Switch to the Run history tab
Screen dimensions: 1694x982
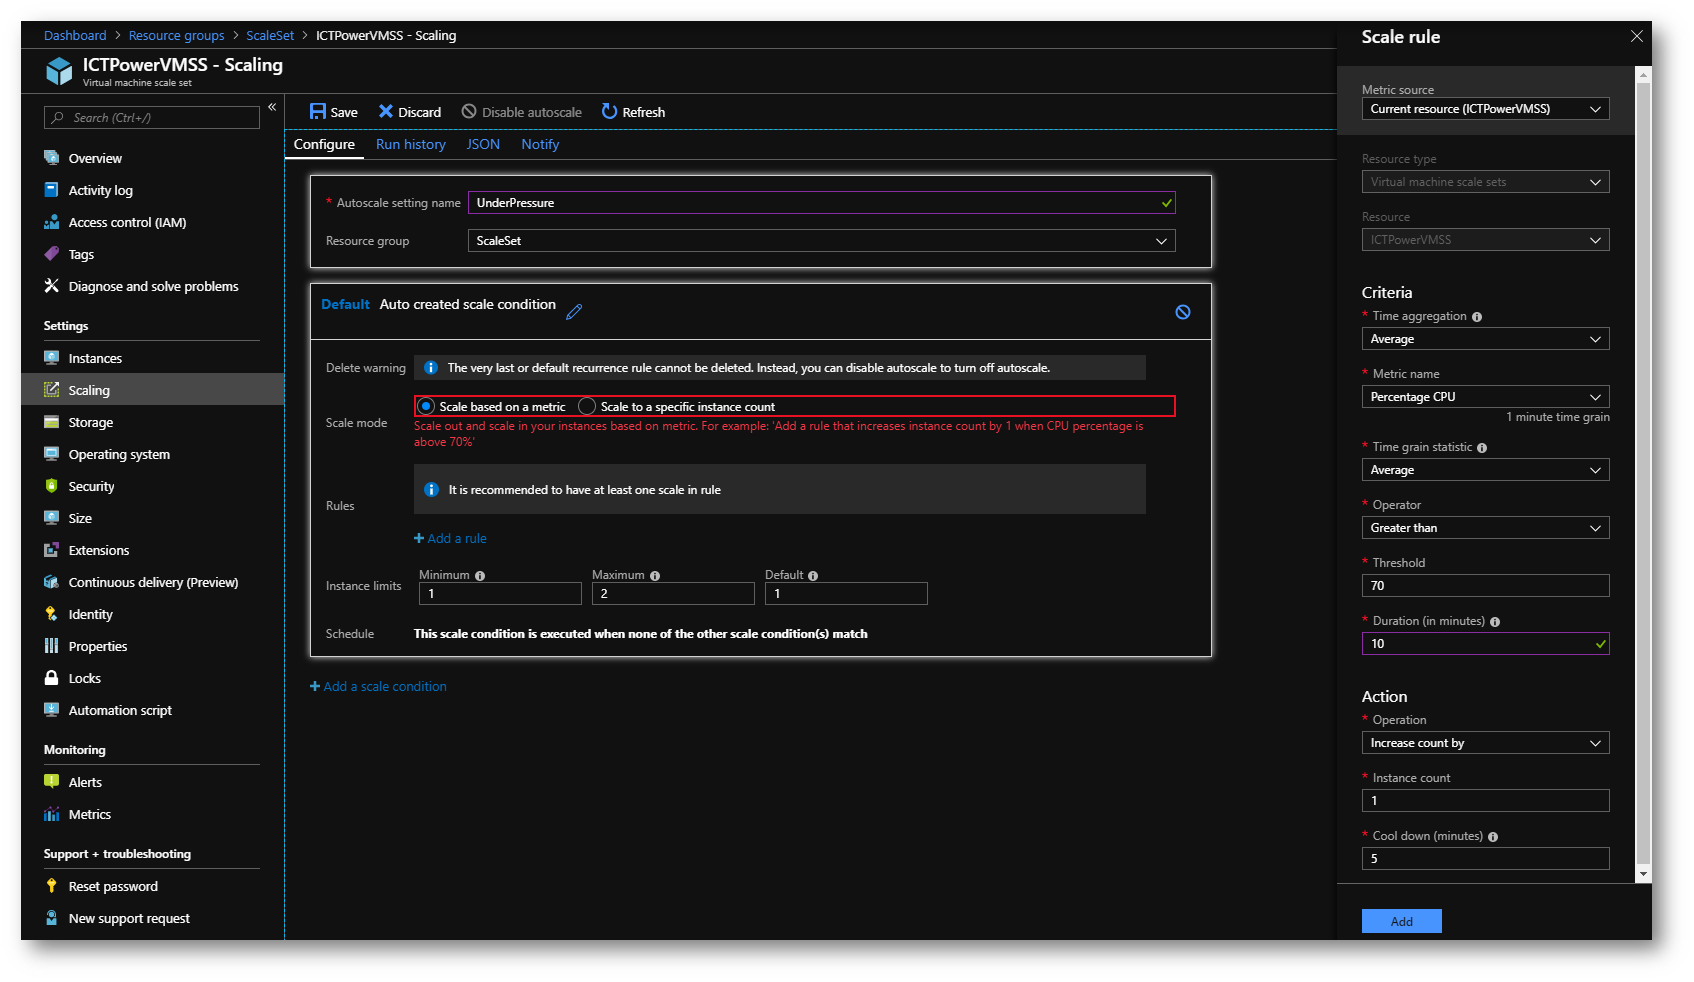pos(410,145)
